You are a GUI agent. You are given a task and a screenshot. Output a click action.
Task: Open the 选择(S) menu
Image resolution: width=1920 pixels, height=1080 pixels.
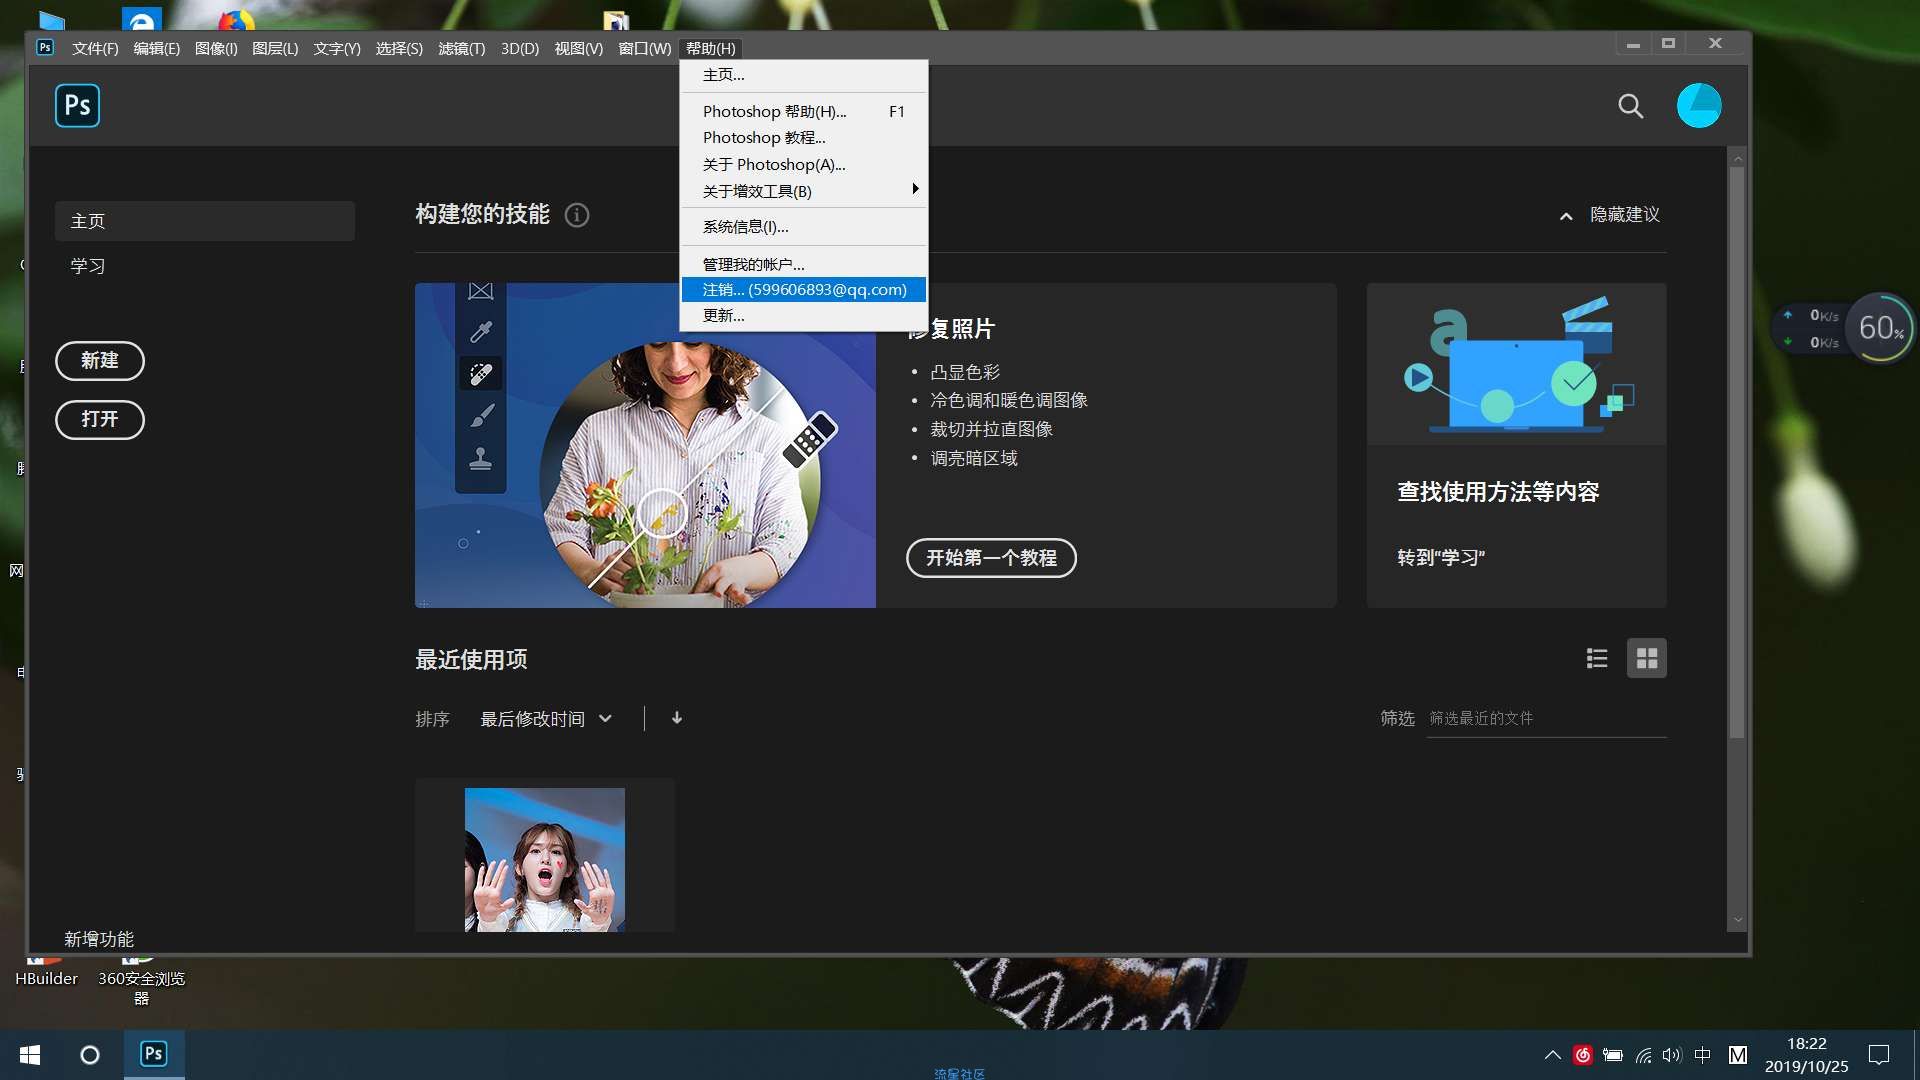click(399, 48)
